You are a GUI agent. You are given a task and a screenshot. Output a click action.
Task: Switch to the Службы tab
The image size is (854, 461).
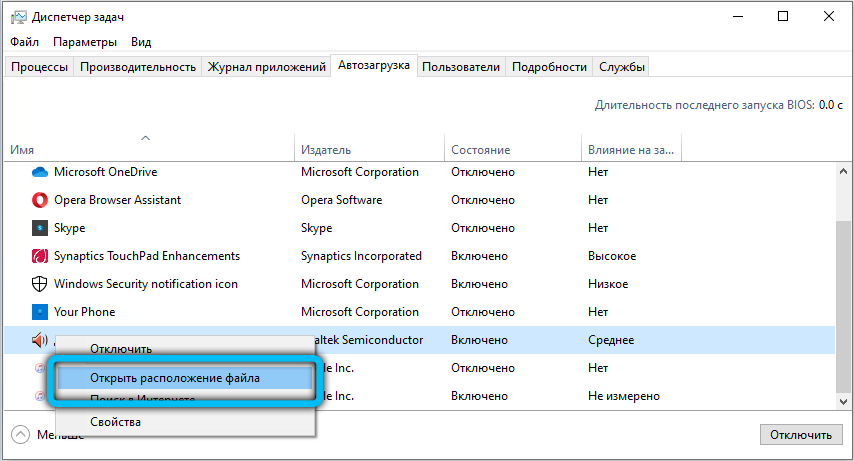622,67
